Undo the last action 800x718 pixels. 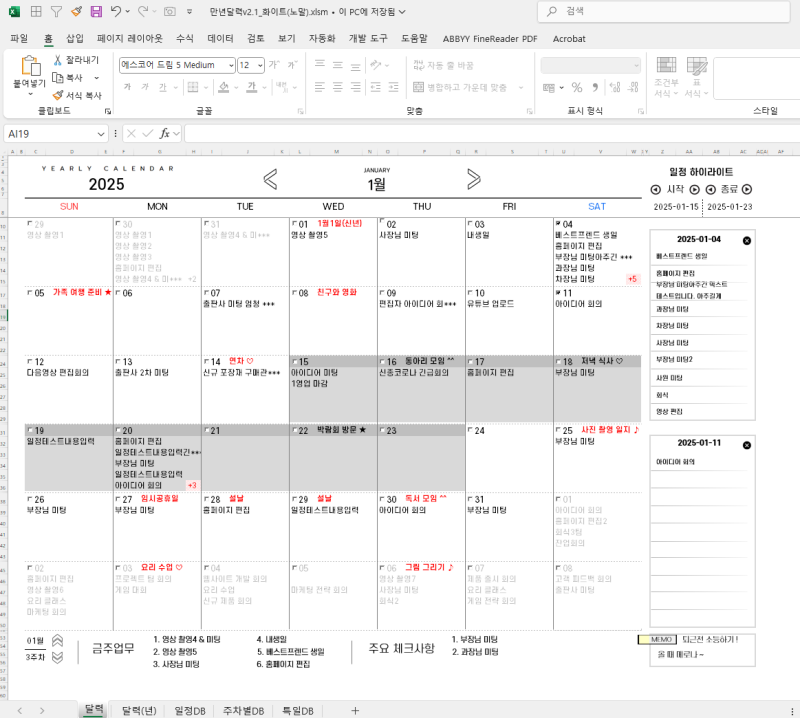coord(115,11)
